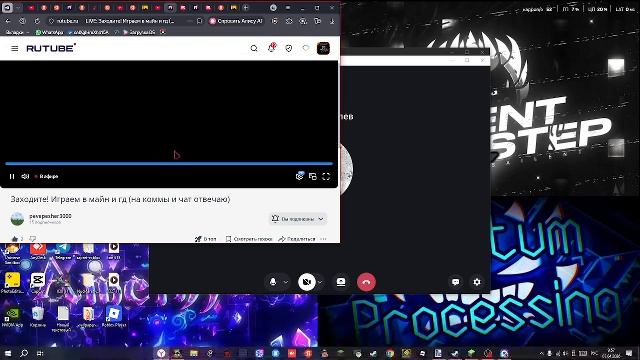Open Windows Start menu

(x=7, y=353)
